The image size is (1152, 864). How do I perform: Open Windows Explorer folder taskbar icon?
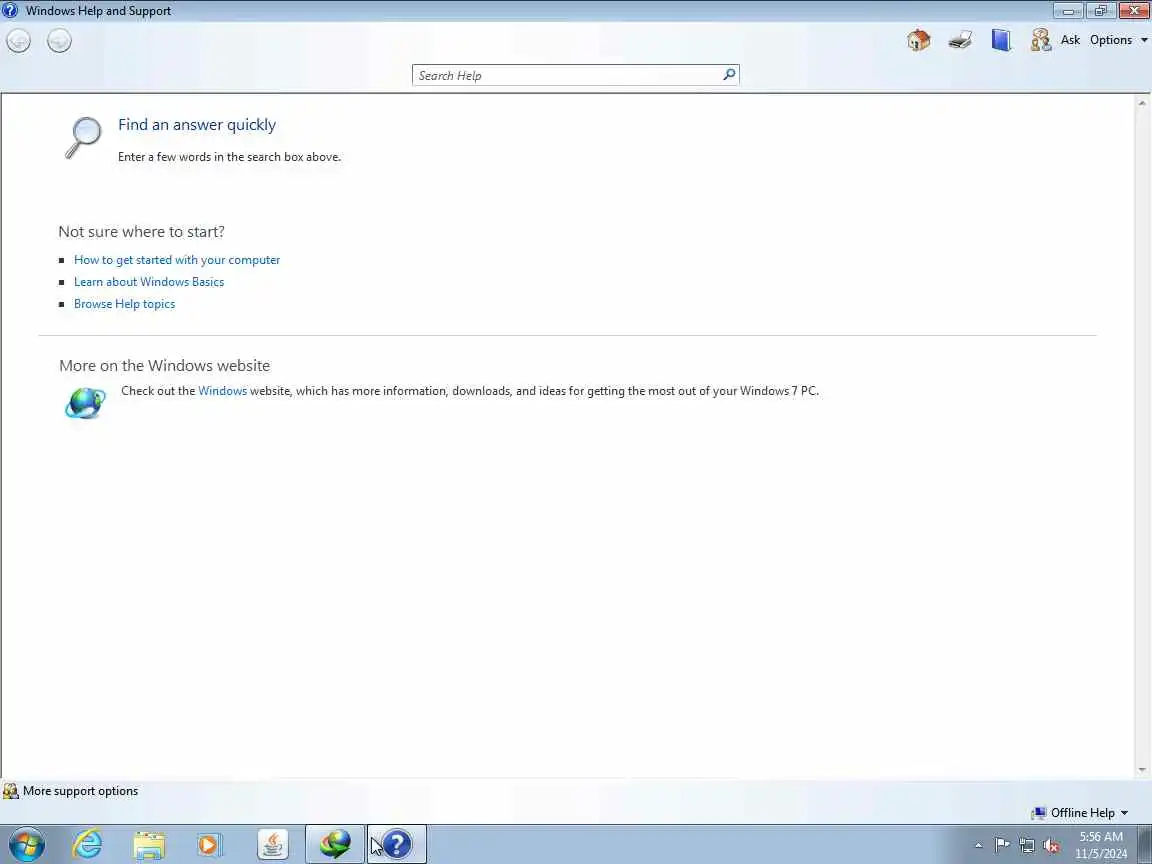coord(149,845)
